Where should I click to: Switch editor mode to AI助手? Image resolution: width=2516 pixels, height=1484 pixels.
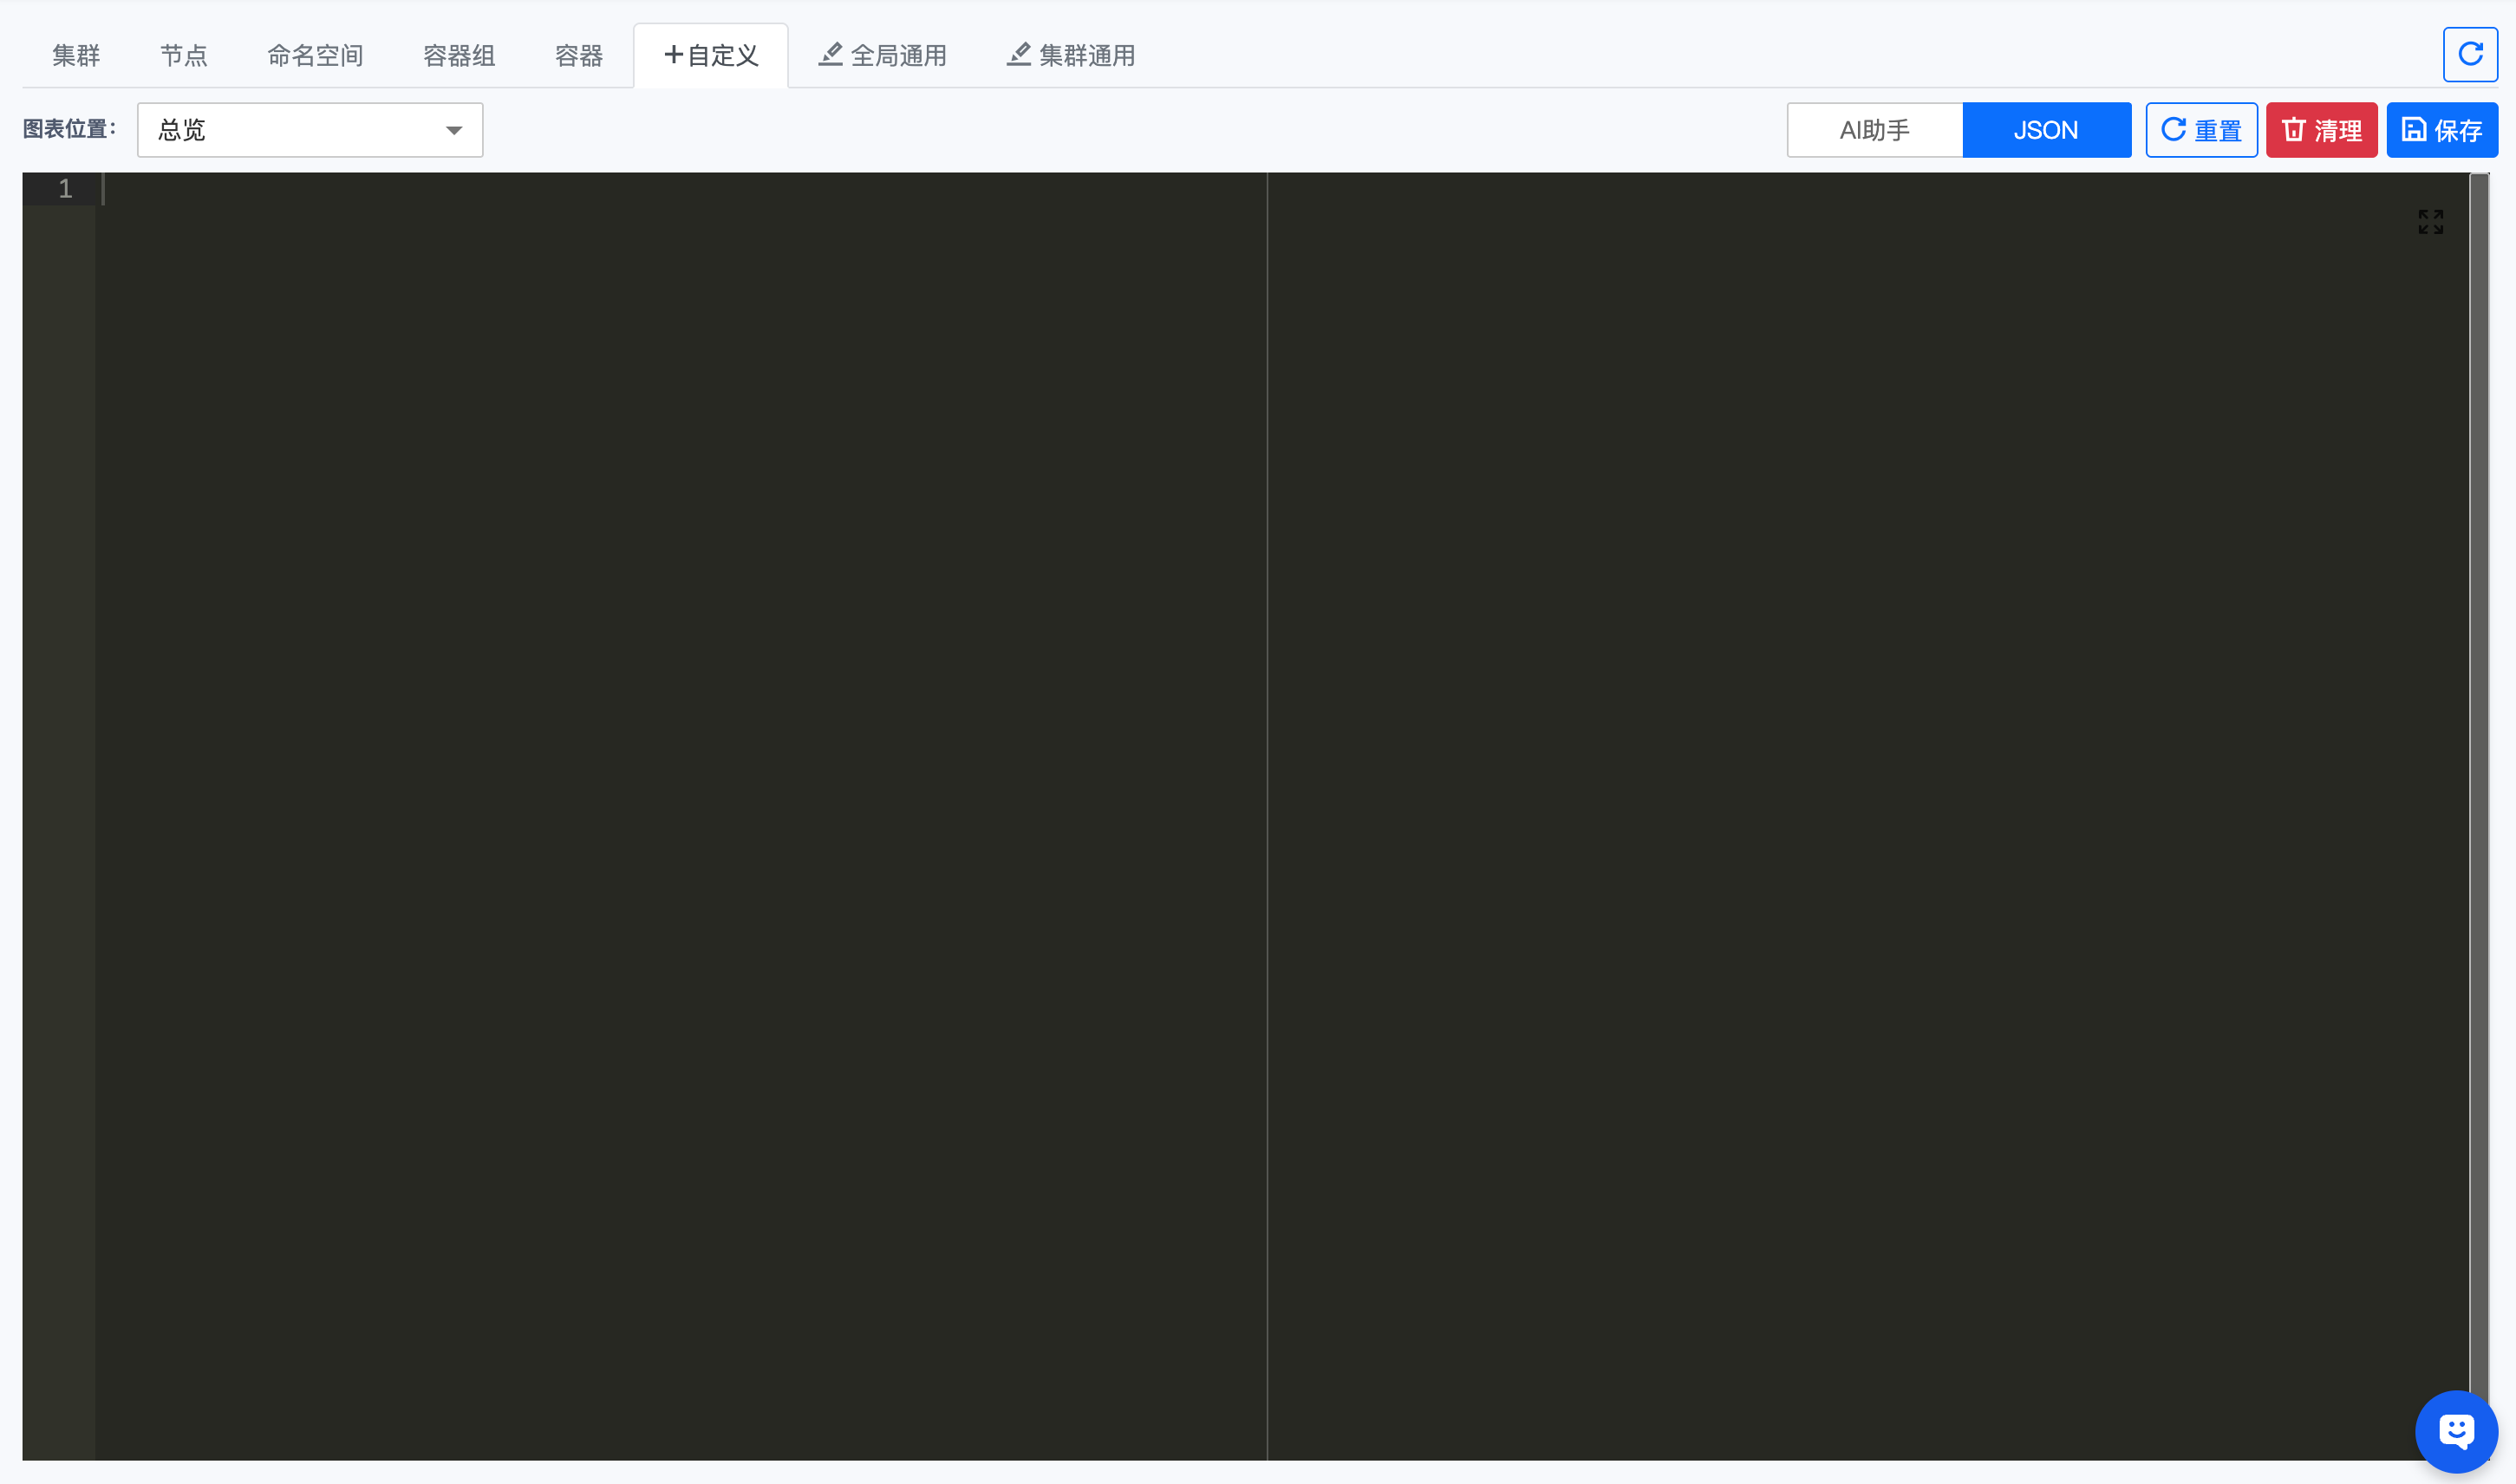(x=1874, y=130)
